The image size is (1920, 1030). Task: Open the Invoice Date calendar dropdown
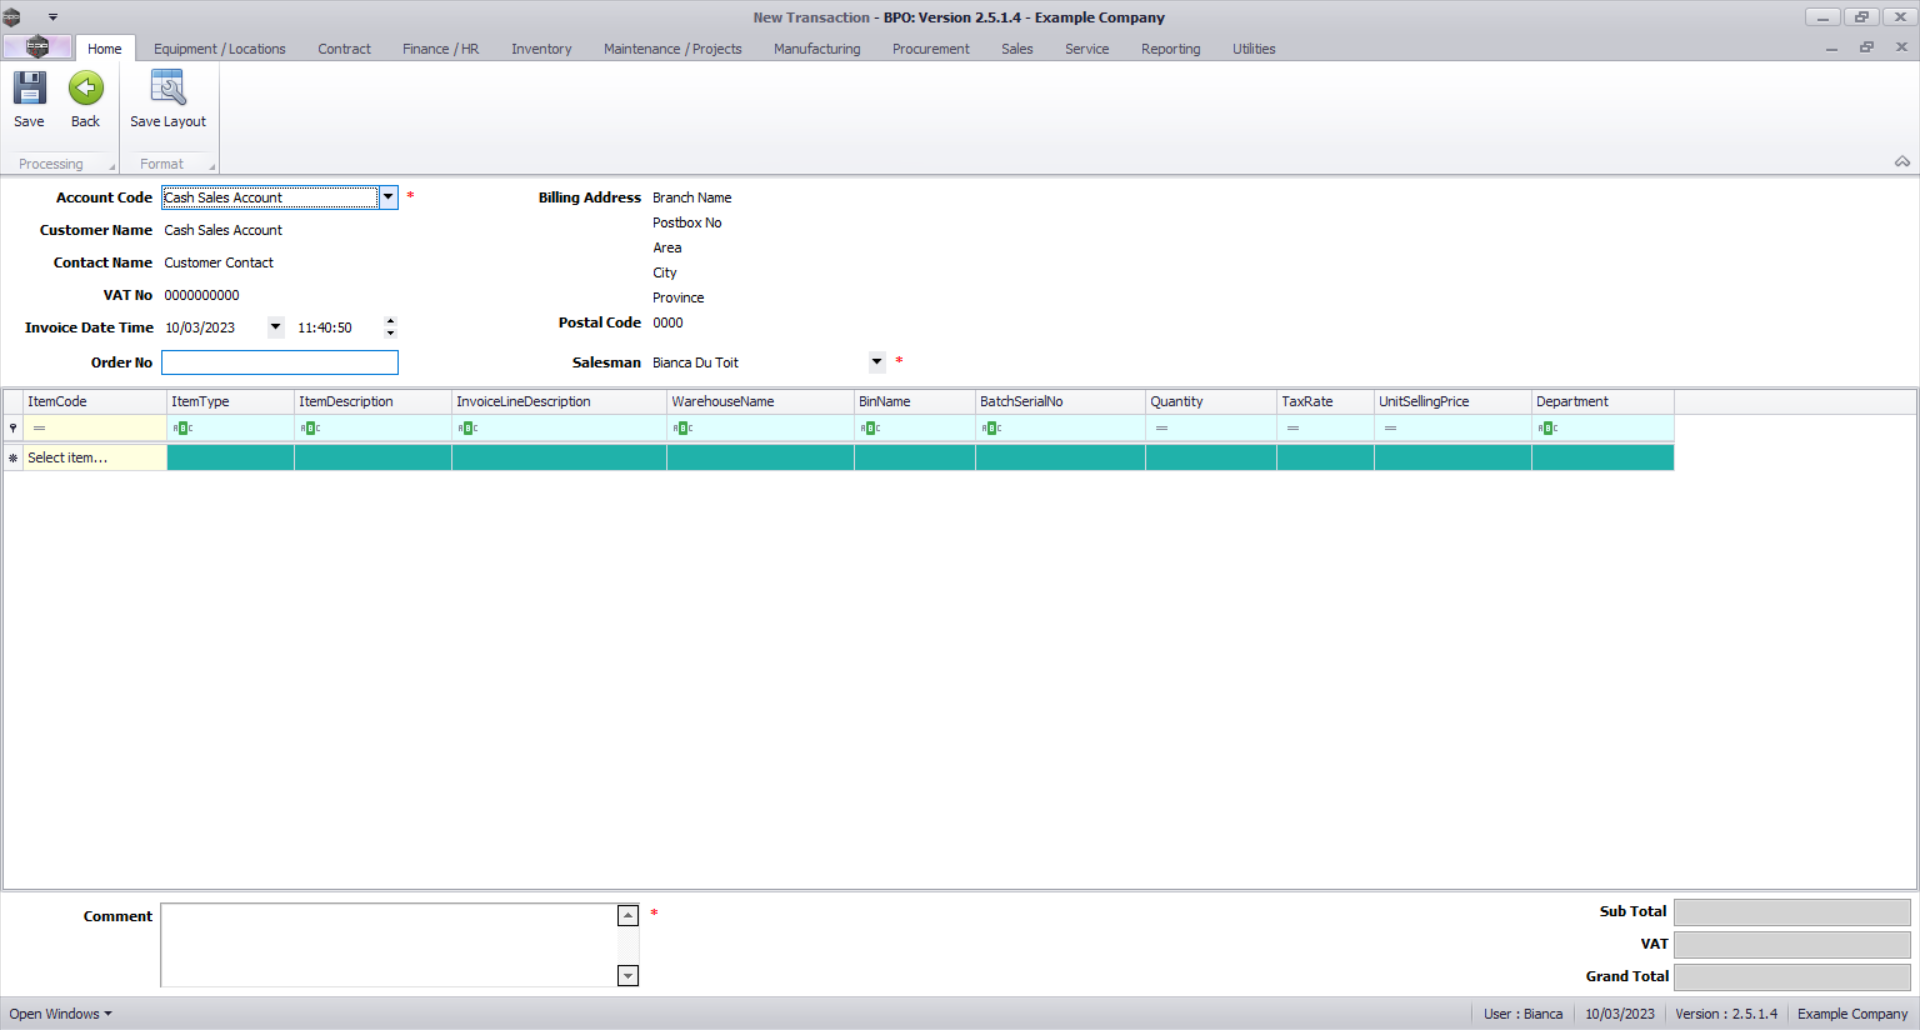click(275, 327)
